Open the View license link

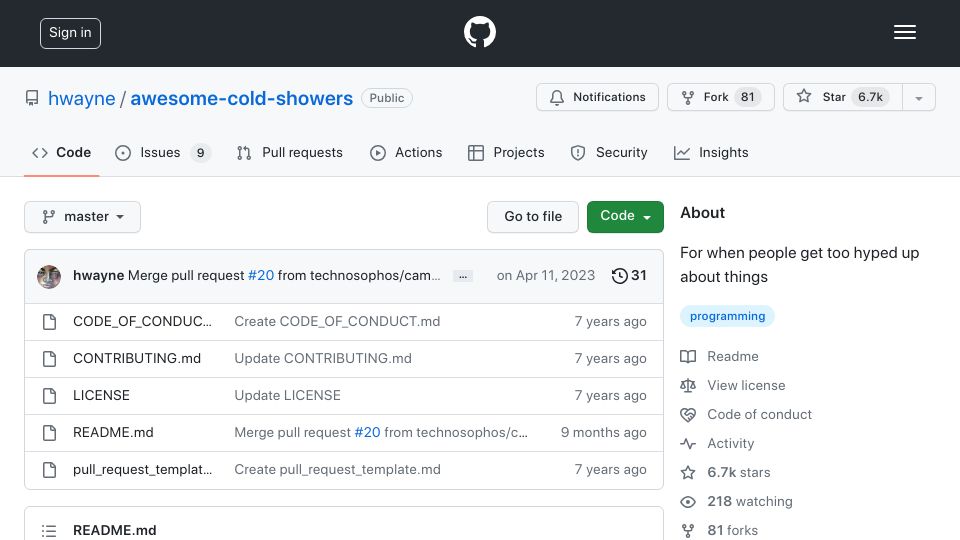coord(733,385)
